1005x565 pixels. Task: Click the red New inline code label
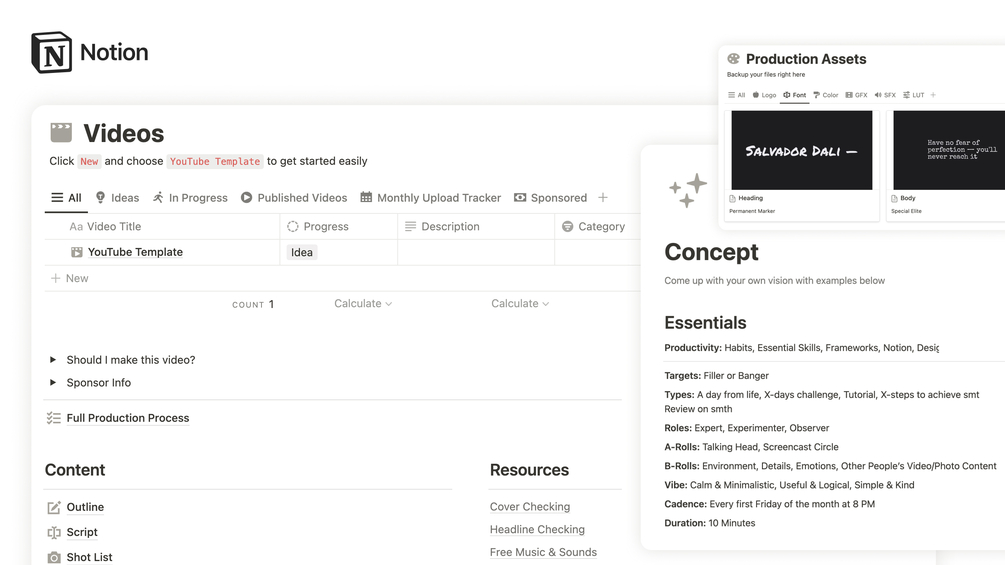[x=89, y=161]
